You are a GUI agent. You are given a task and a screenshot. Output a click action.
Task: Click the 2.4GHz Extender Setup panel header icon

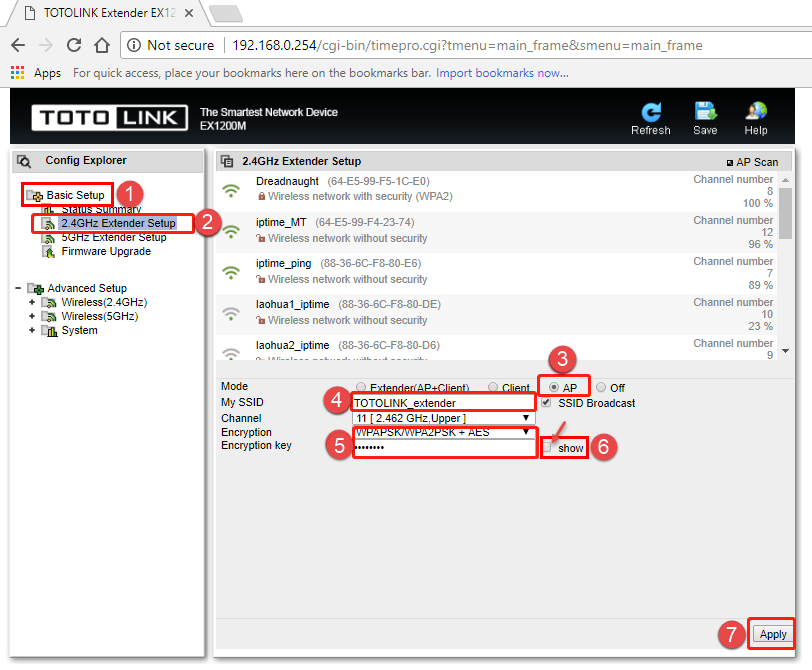[227, 162]
